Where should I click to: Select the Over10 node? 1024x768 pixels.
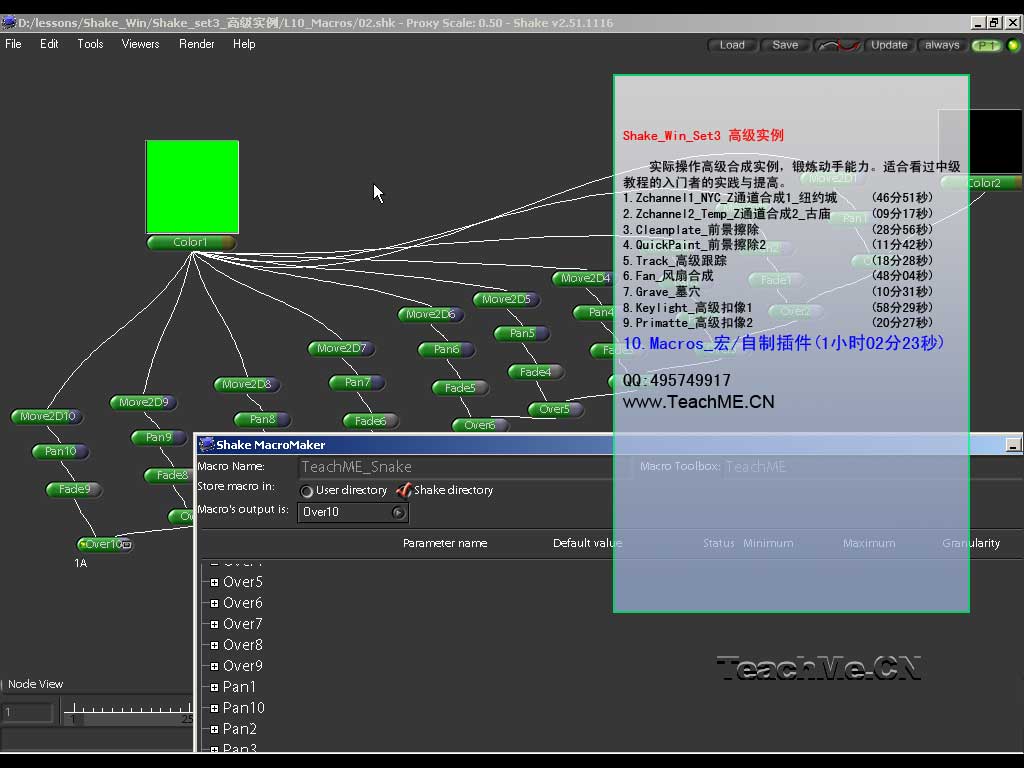pyautogui.click(x=105, y=544)
